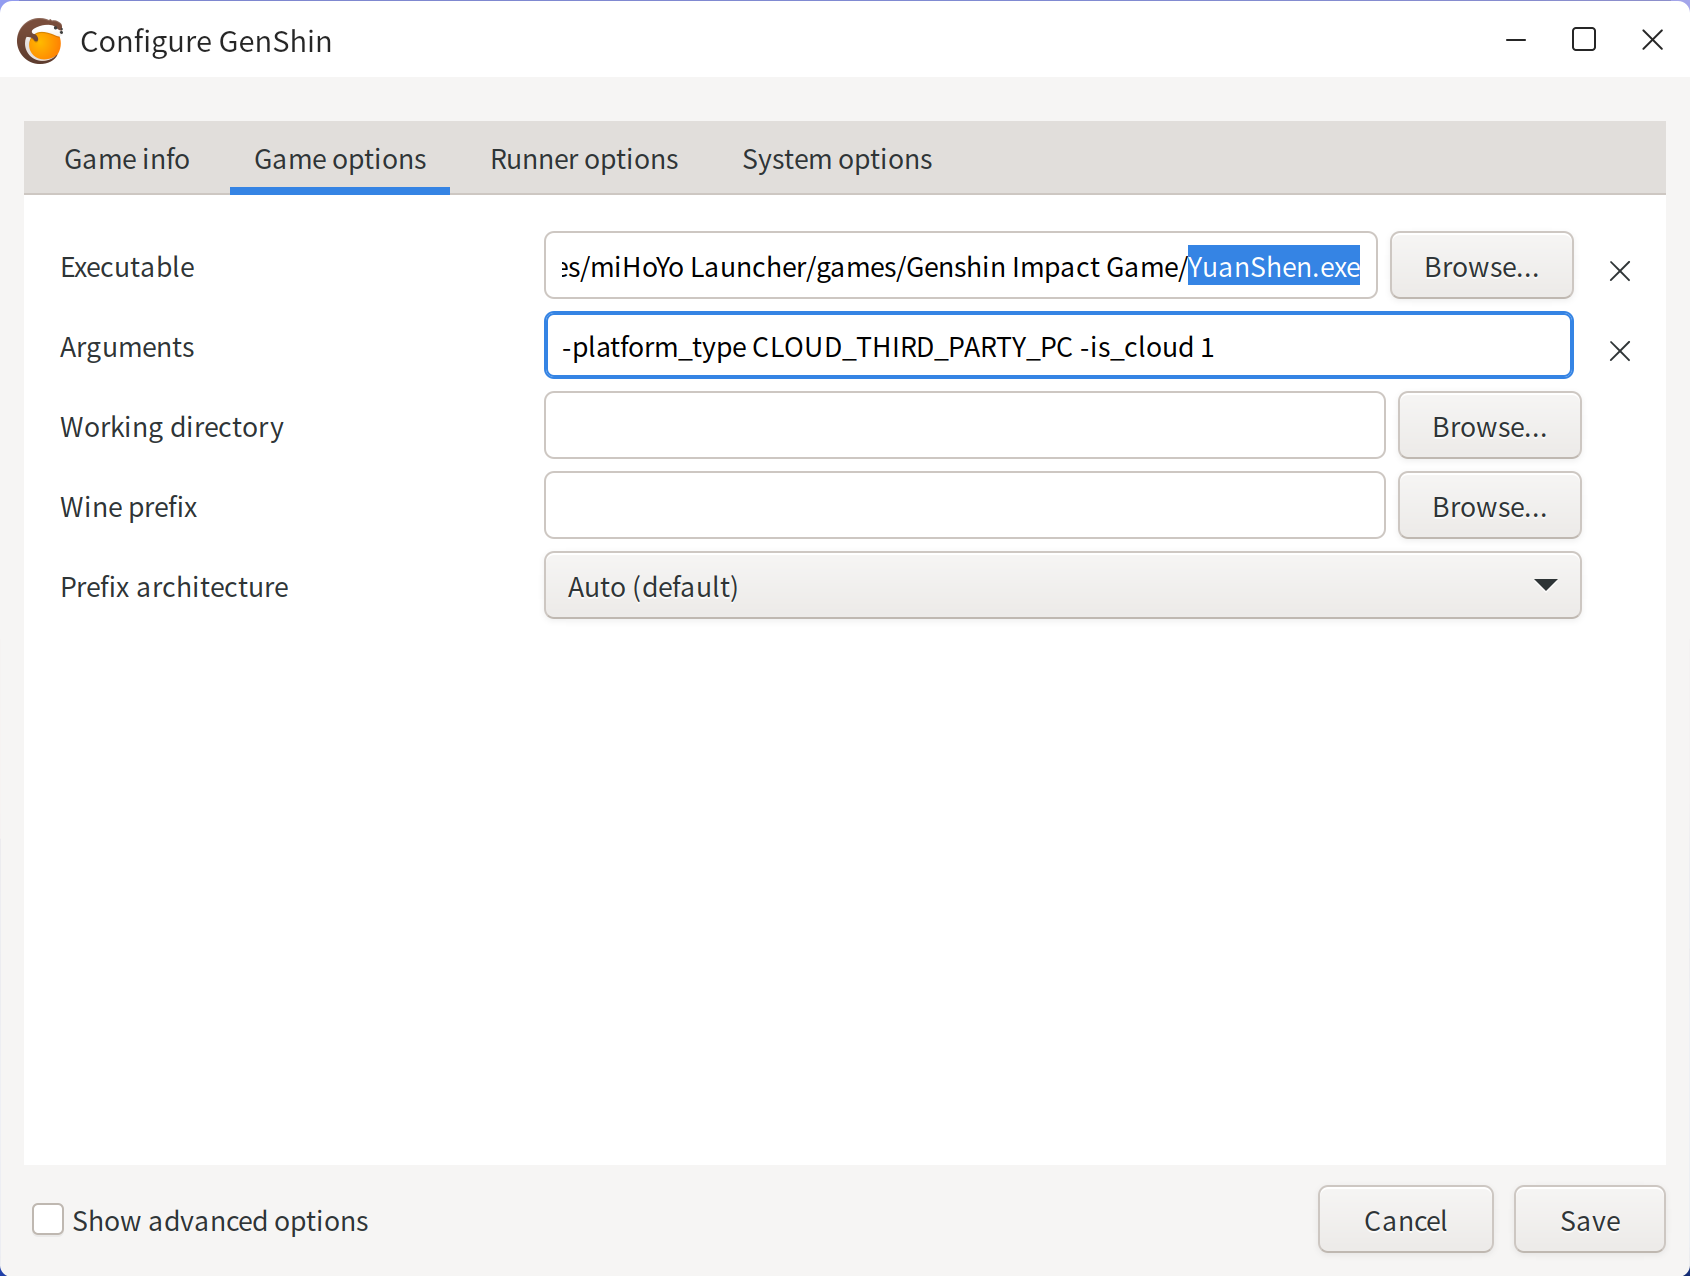The width and height of the screenshot is (1690, 1276).
Task: Enable Show advanced options checkbox
Action: [x=48, y=1220]
